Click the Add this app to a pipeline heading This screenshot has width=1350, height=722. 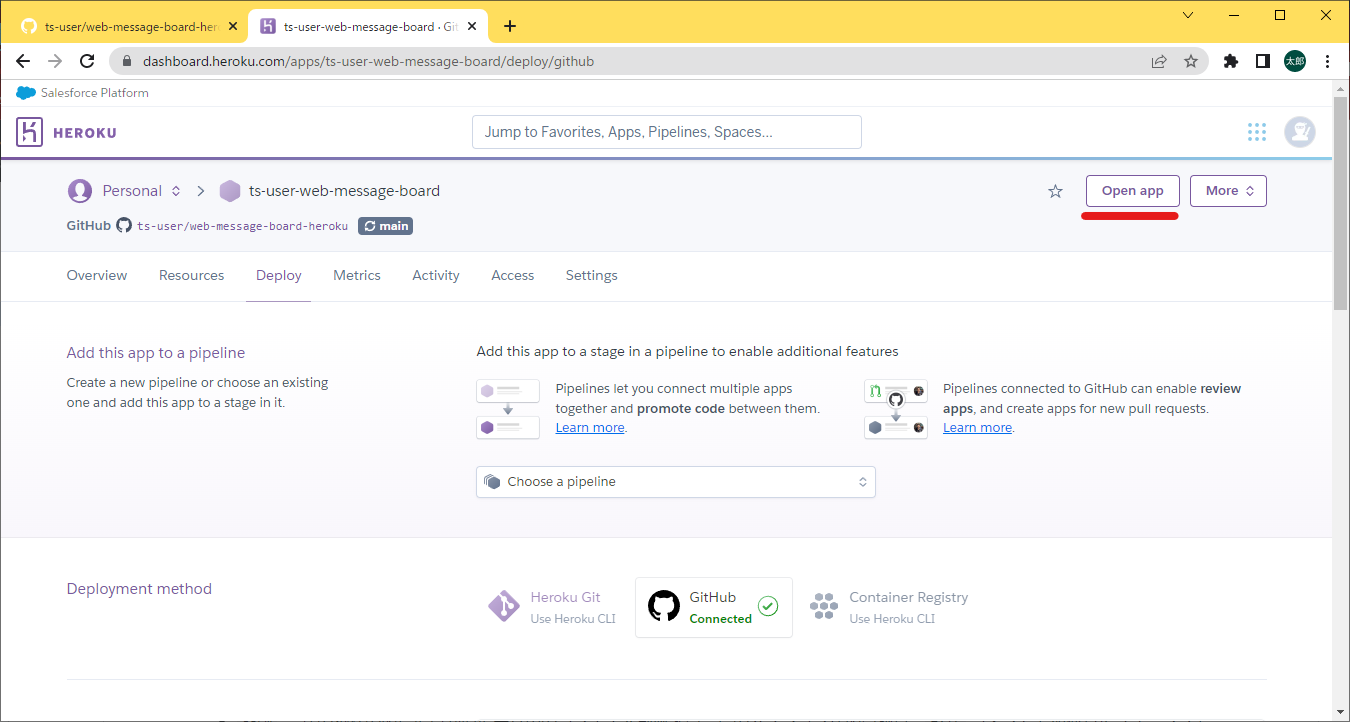click(x=156, y=353)
